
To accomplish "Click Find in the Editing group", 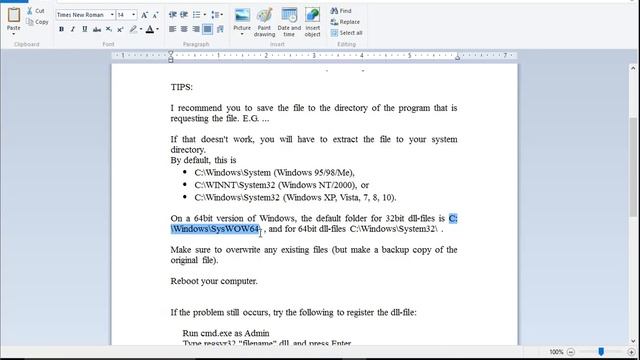I will point(341,11).
